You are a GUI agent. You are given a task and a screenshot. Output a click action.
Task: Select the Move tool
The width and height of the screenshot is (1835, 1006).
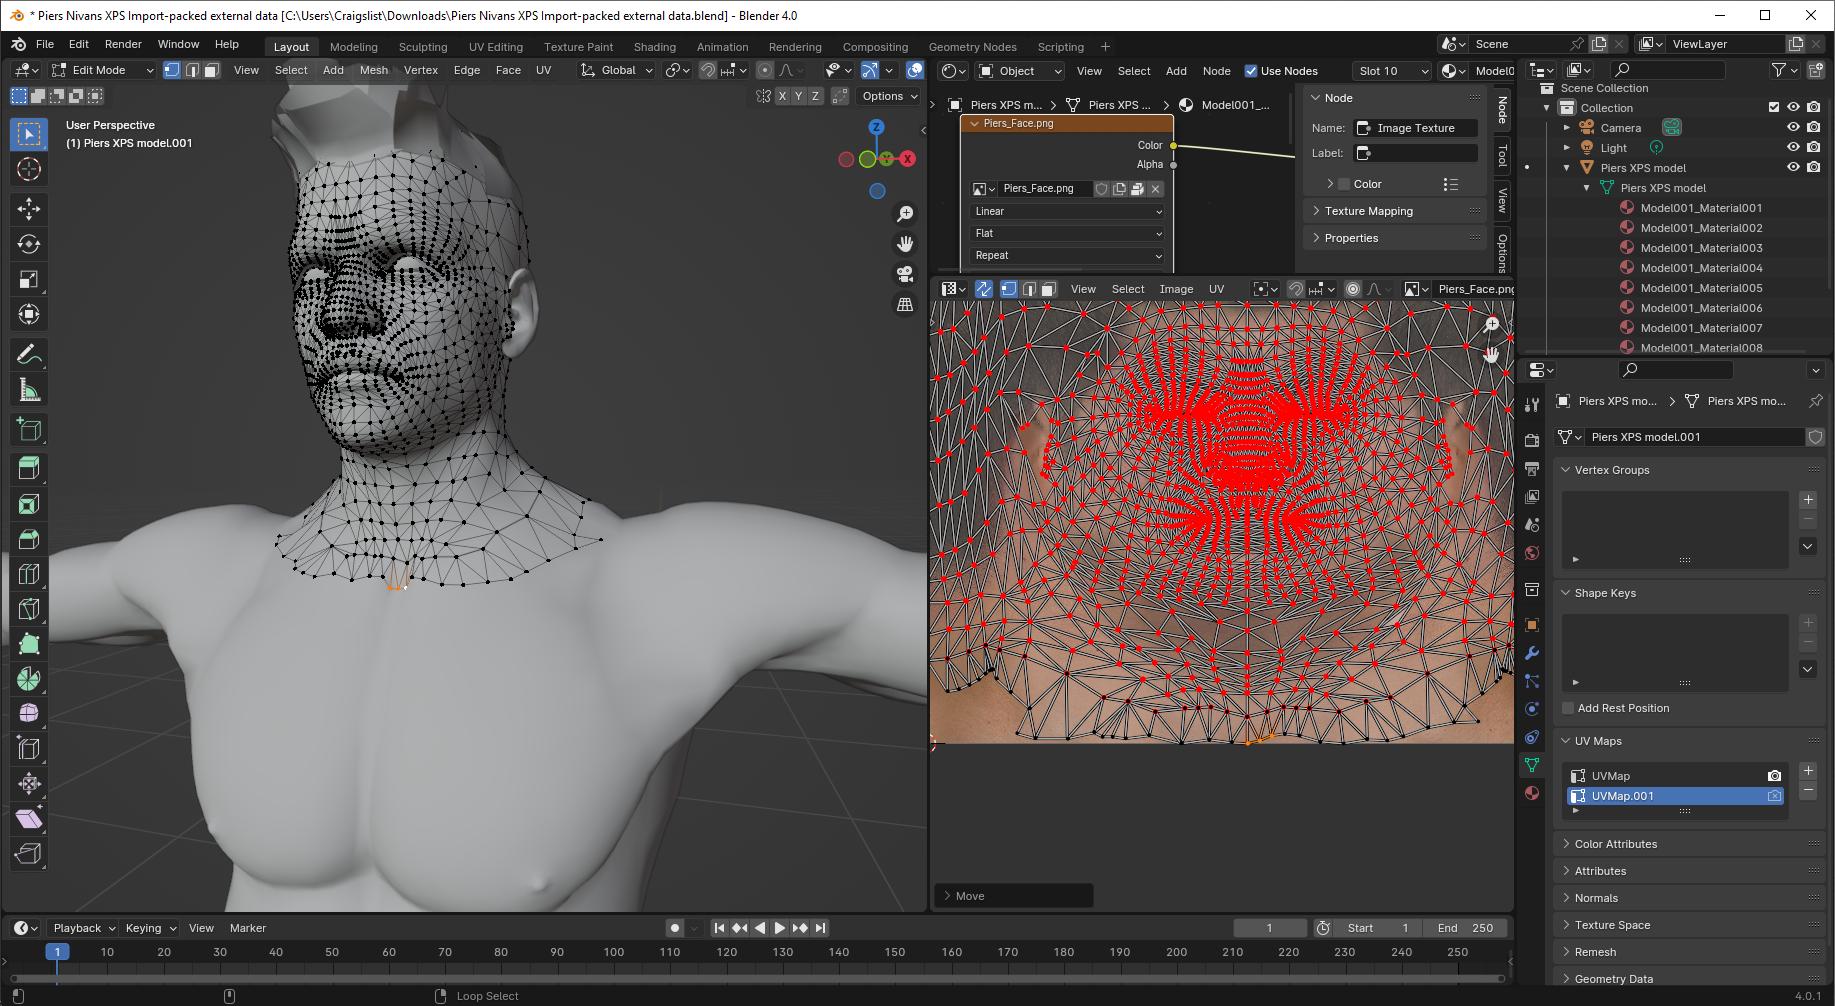[x=29, y=209]
